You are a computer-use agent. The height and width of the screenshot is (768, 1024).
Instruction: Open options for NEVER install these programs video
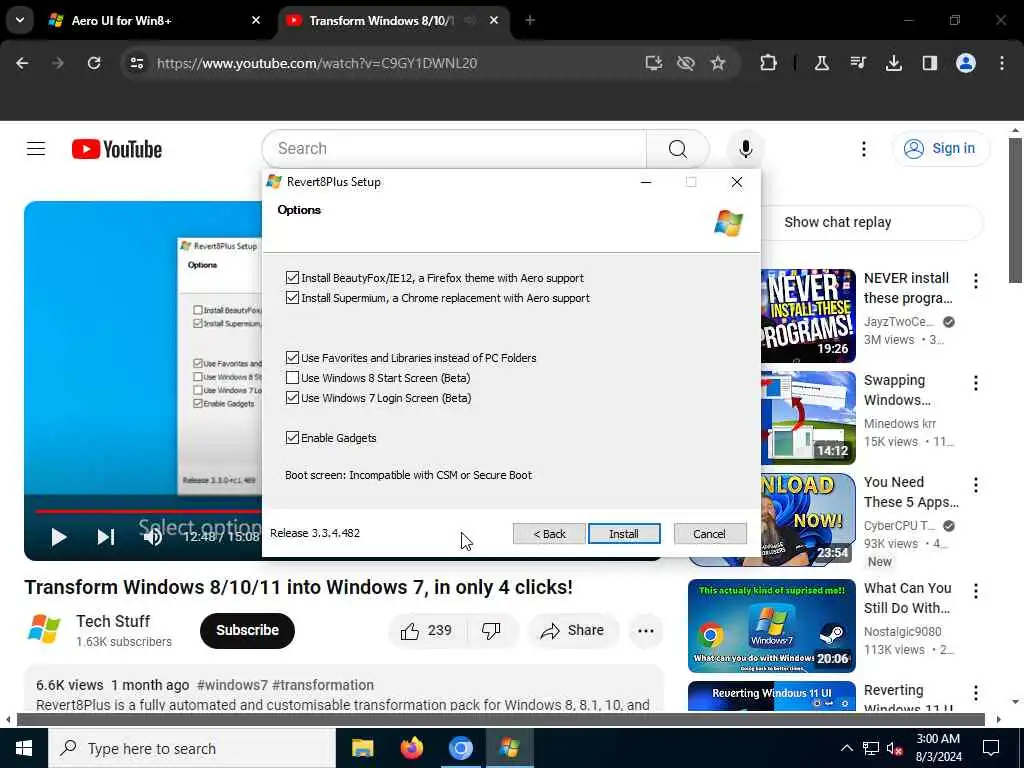976,281
